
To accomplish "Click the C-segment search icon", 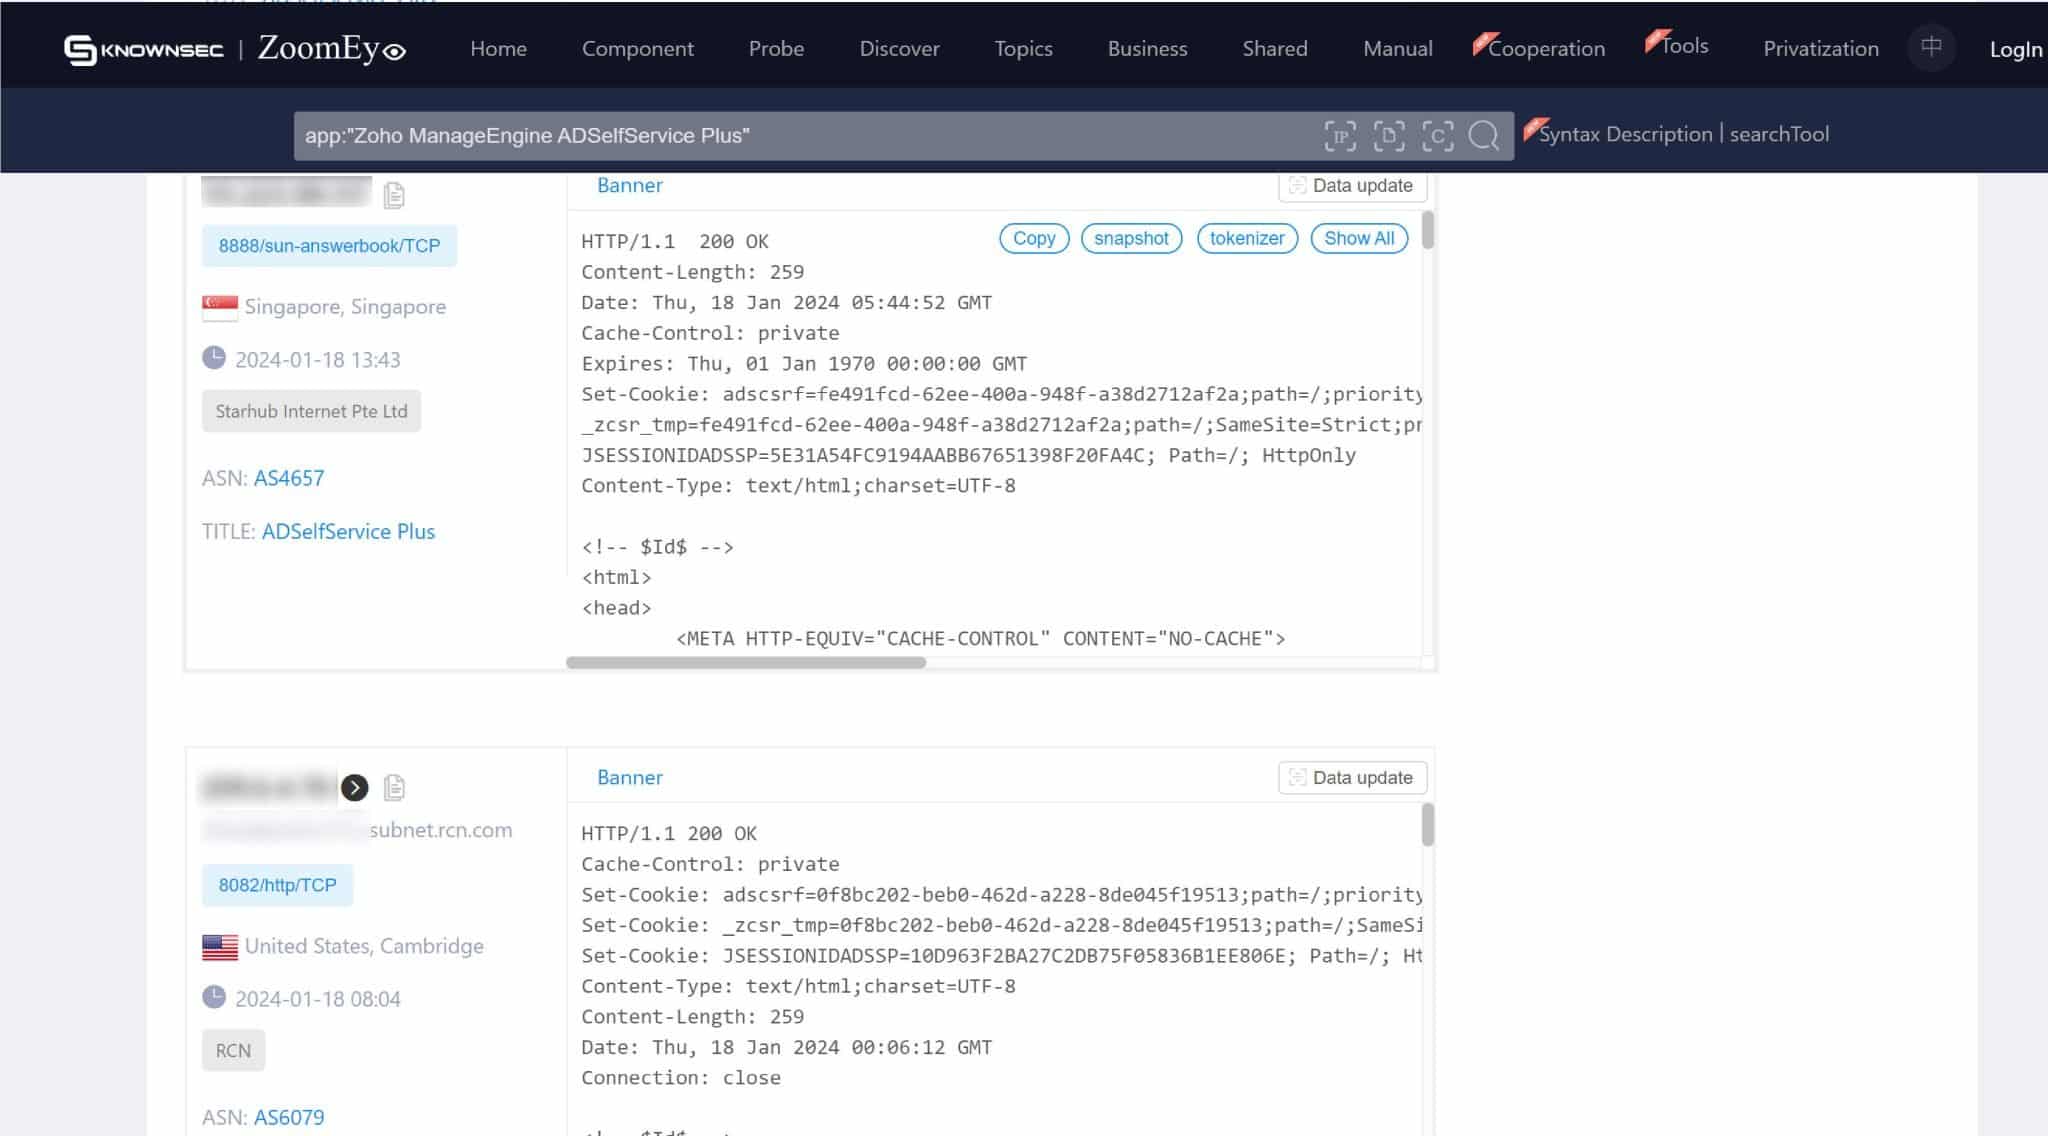I will (x=1438, y=136).
